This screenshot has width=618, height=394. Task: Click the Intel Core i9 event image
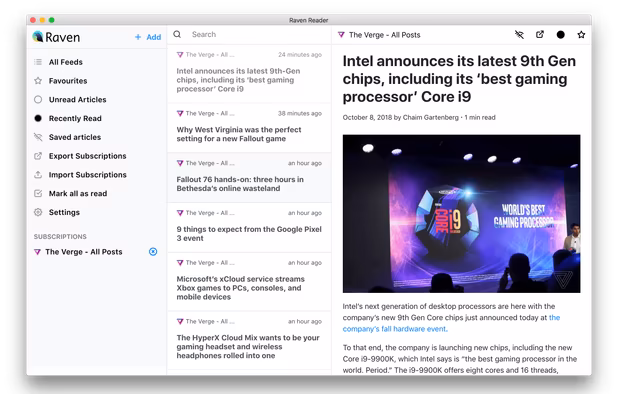[x=461, y=214]
